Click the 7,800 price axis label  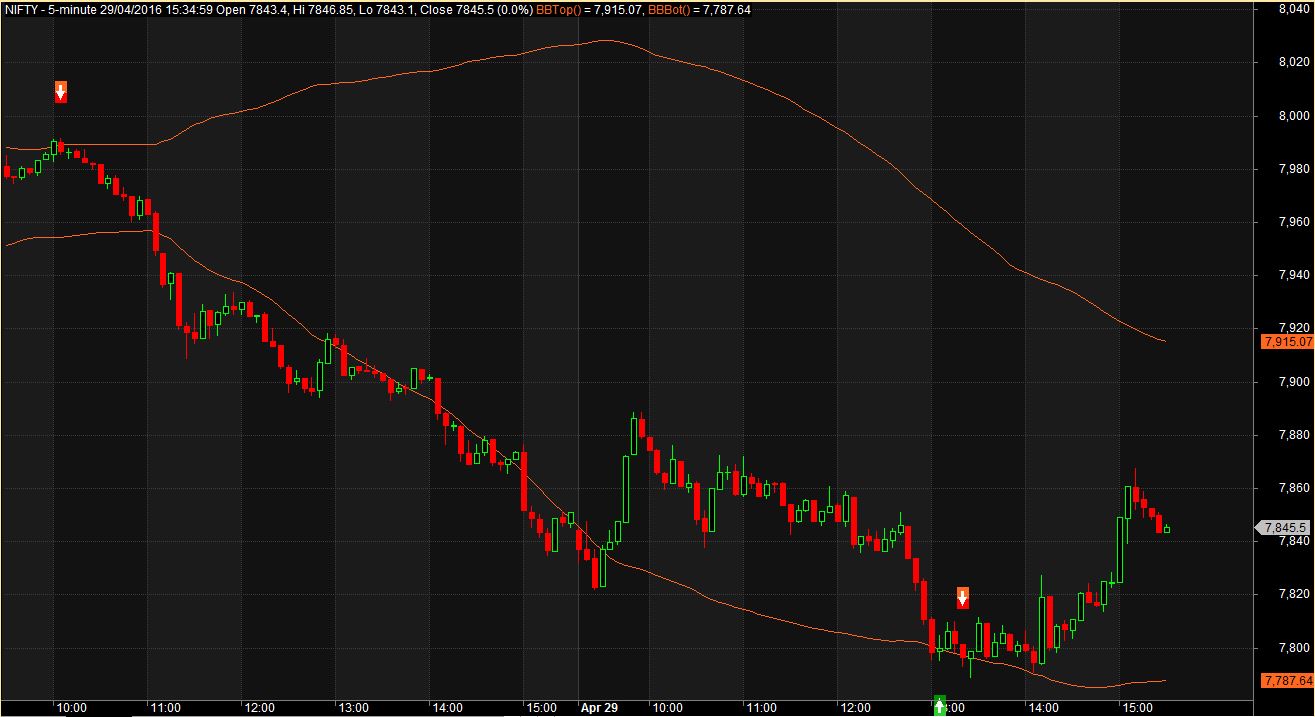pos(1295,648)
